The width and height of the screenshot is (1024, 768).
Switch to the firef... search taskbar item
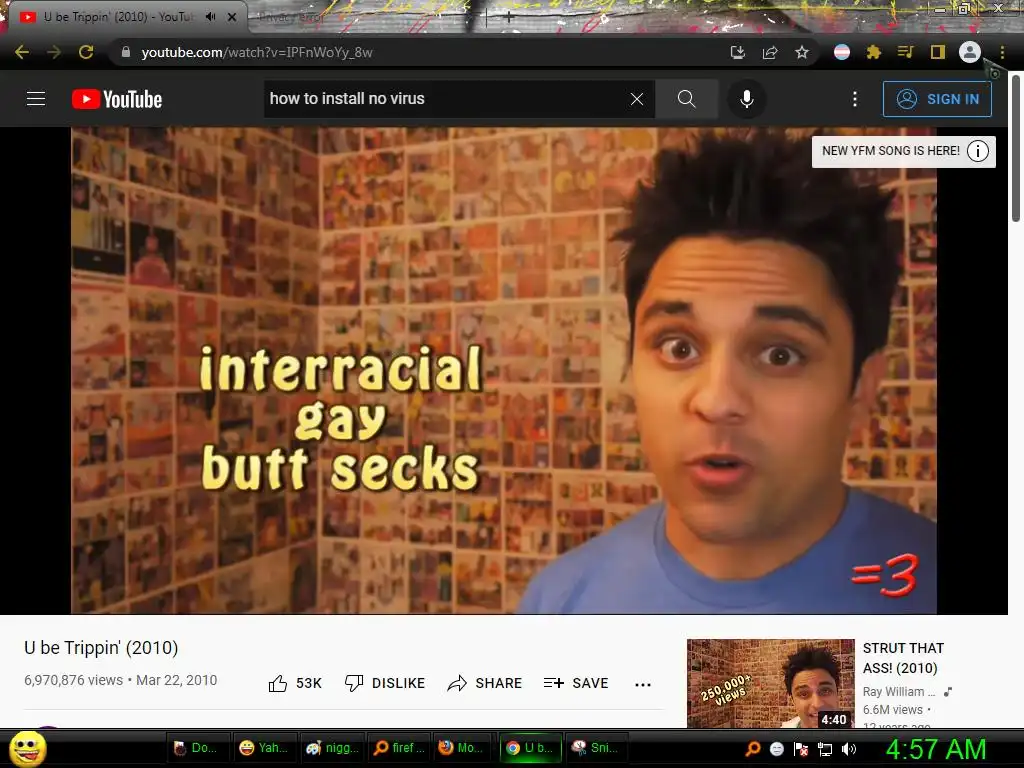tap(399, 748)
